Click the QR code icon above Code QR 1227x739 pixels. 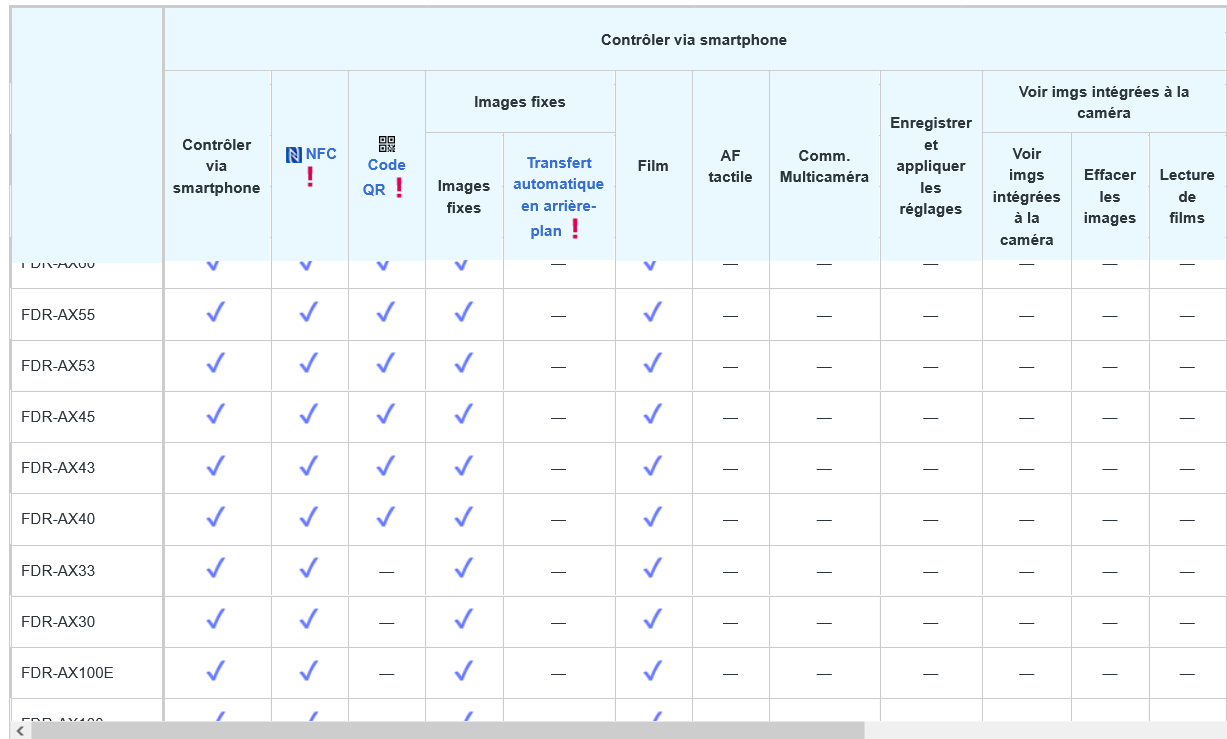tap(386, 144)
